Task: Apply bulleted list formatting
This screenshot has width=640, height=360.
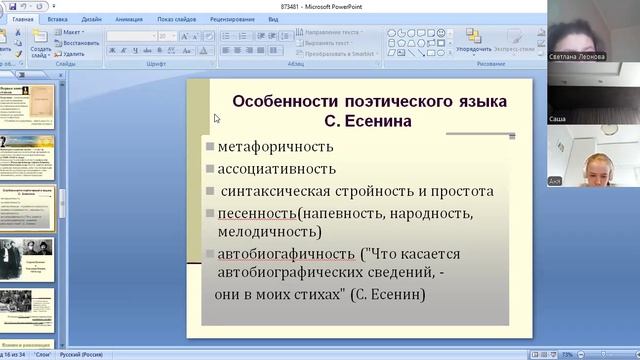Action: pos(226,36)
